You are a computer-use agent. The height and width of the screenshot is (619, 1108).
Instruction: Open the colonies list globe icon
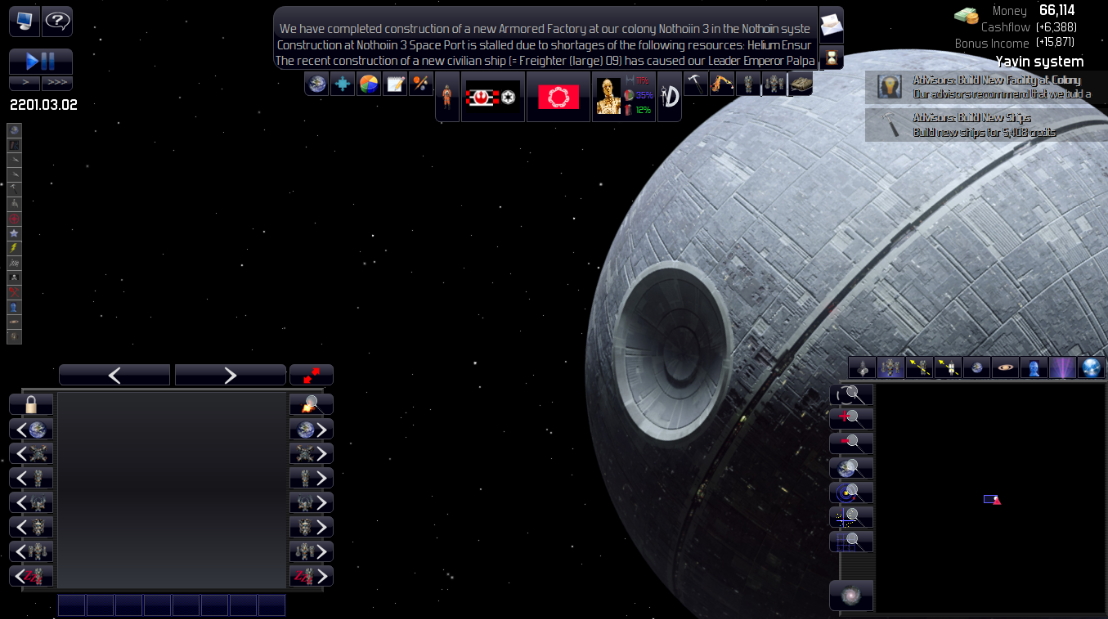click(x=317, y=84)
